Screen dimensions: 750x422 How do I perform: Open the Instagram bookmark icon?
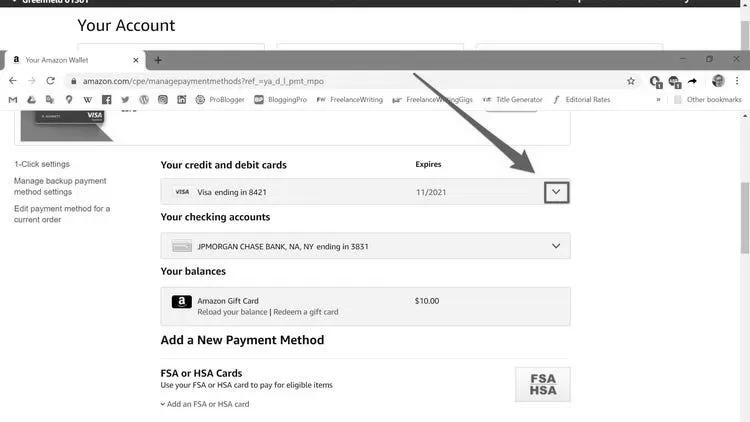163,100
